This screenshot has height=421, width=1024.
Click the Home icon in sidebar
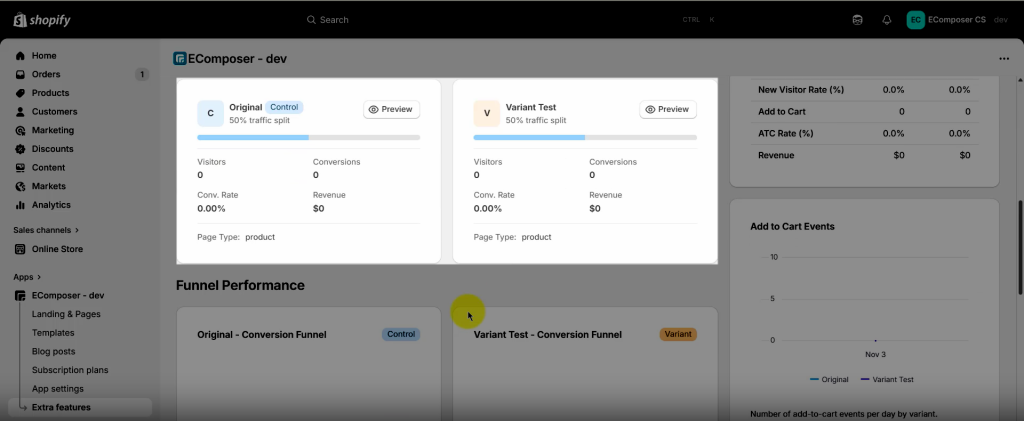(20, 56)
